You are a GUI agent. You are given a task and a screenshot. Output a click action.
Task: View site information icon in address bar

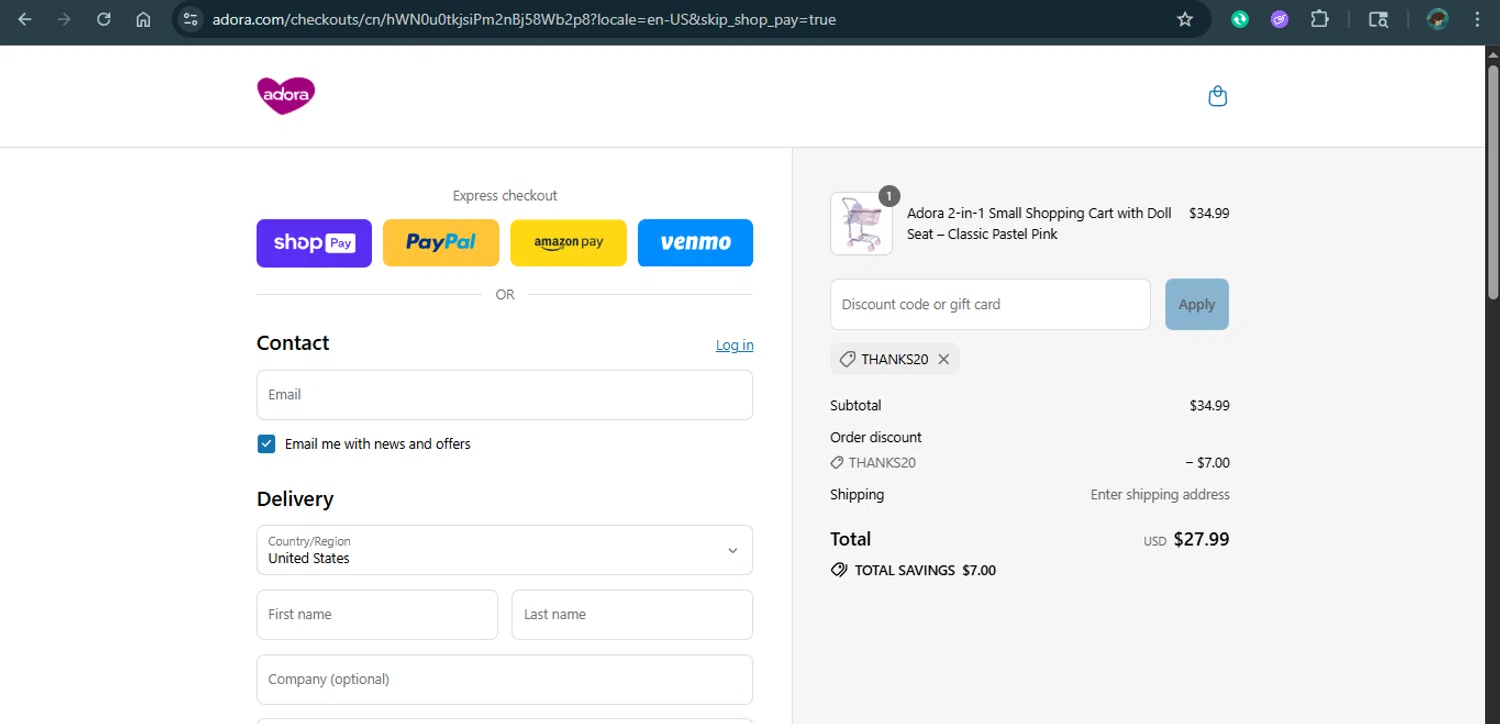coord(191,19)
